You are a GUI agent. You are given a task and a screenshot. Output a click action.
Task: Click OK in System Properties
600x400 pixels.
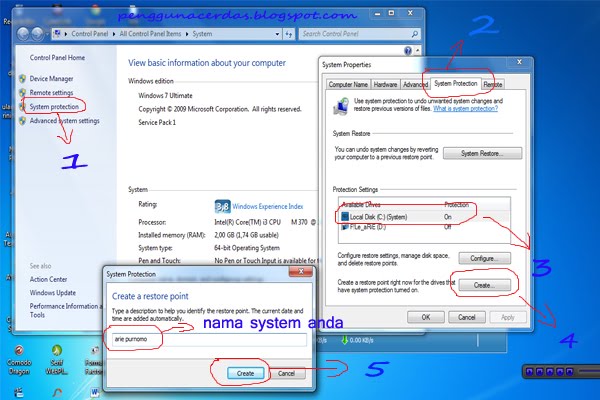click(x=426, y=317)
